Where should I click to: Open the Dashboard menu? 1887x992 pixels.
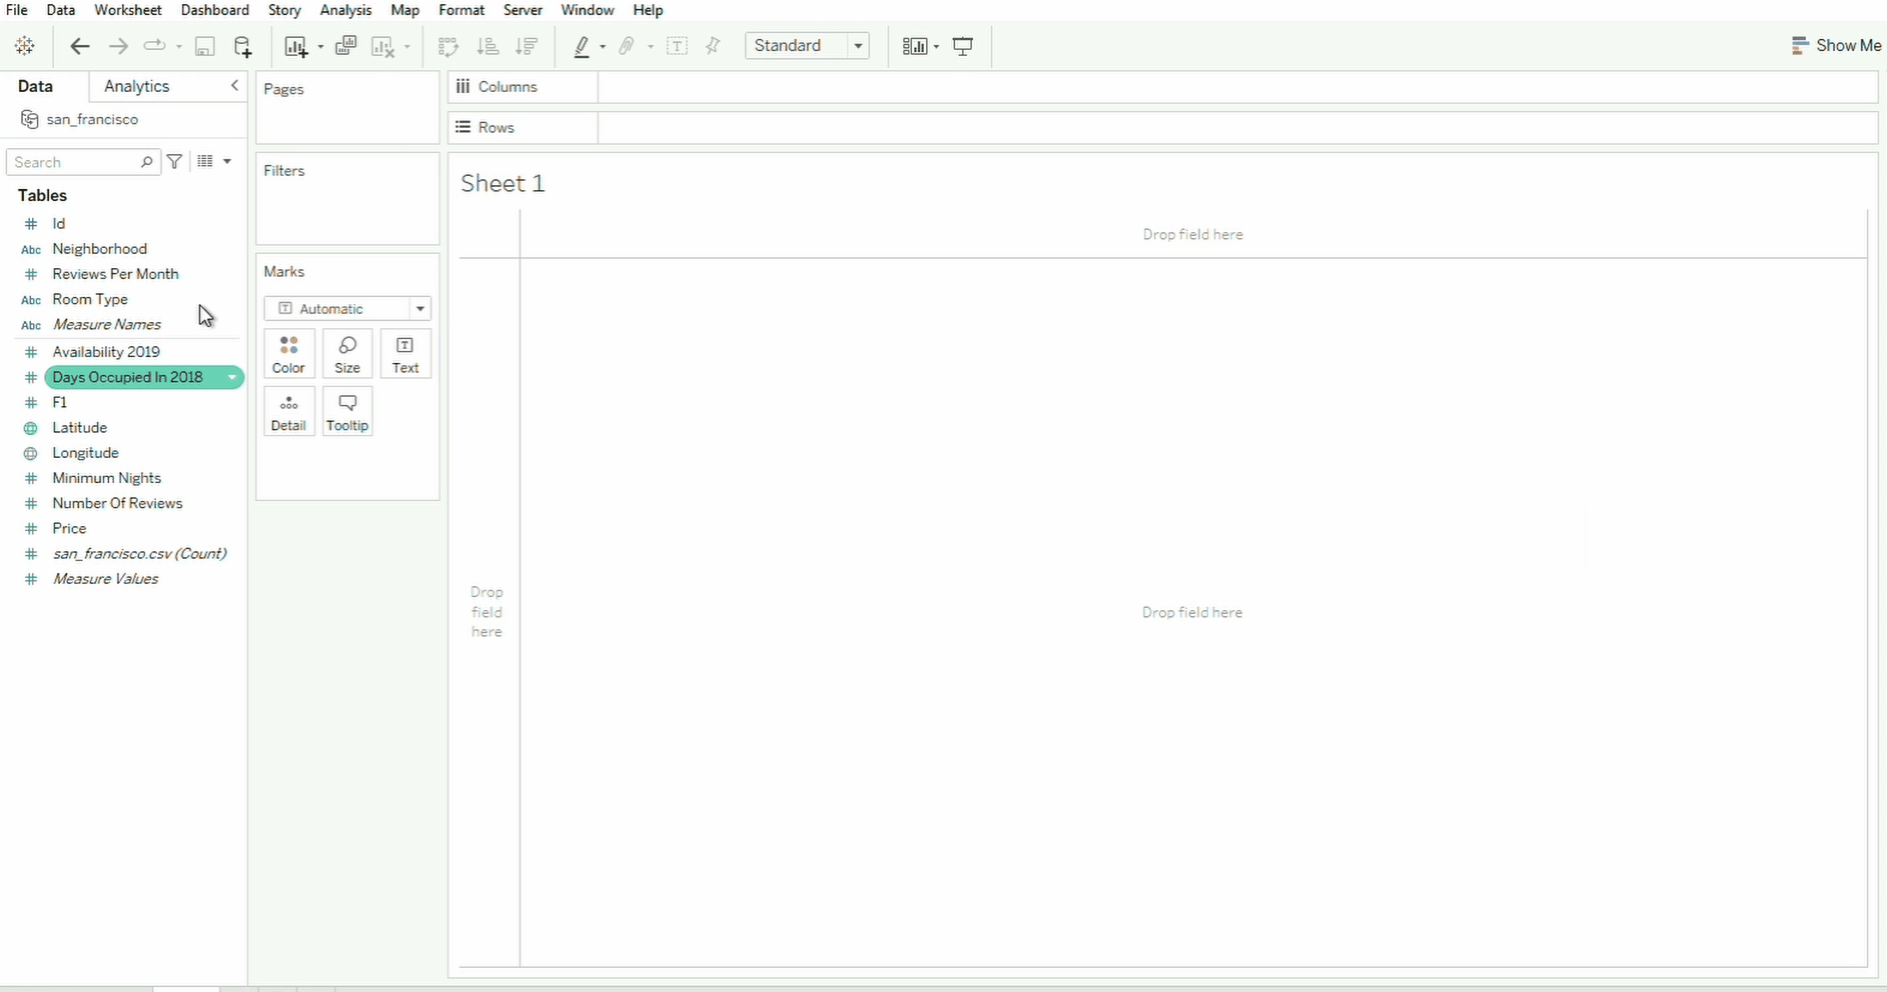tap(215, 10)
